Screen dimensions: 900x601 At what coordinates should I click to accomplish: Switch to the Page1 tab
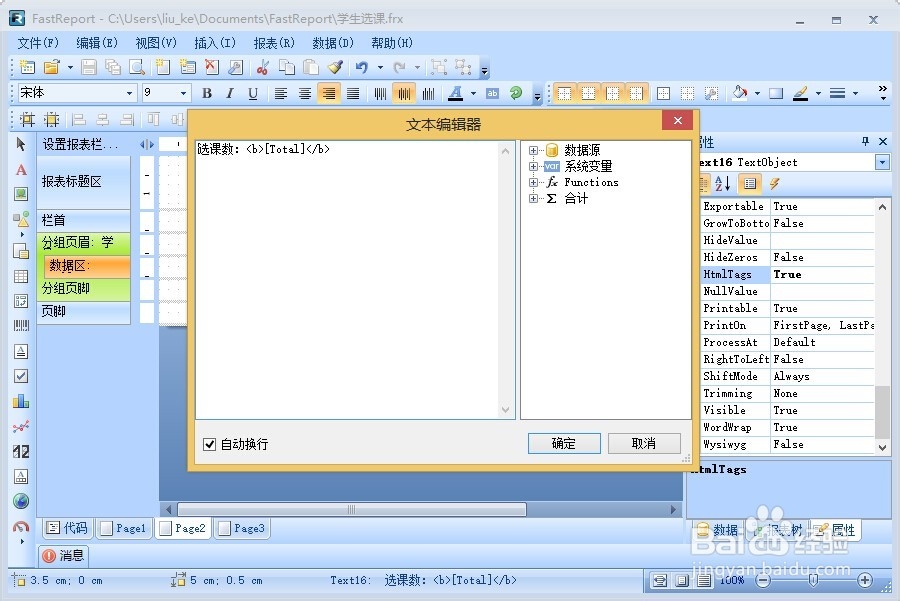123,528
